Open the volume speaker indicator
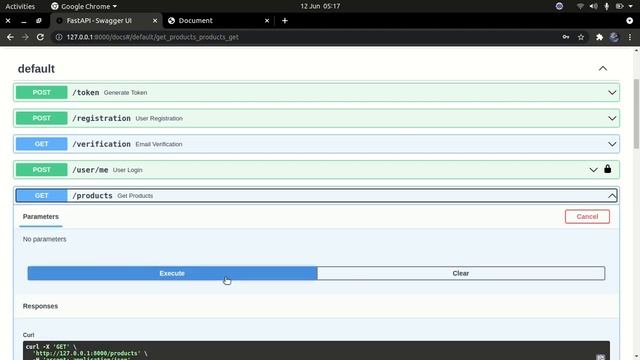 click(593, 6)
